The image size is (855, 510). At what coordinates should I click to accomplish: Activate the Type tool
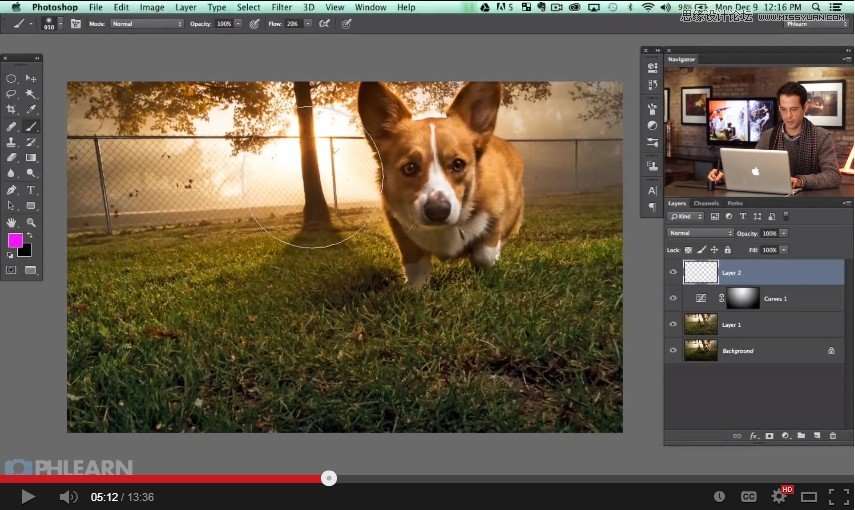31,190
